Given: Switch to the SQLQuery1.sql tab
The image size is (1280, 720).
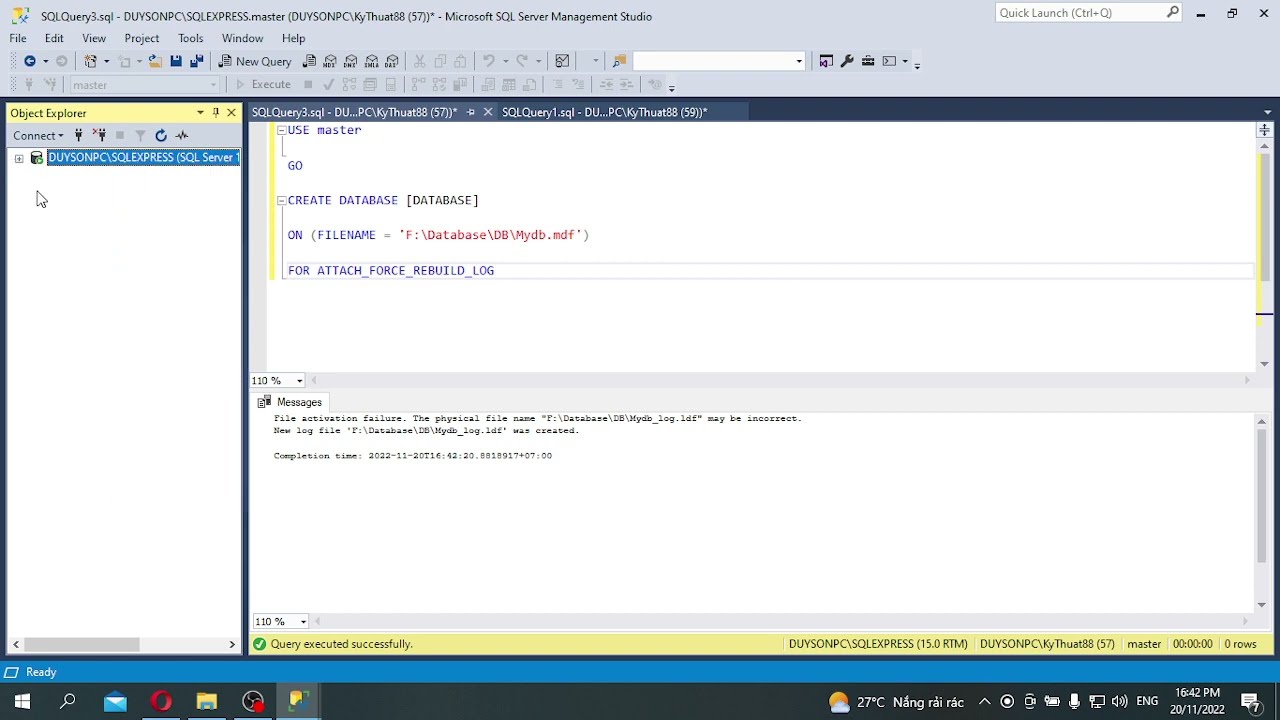Looking at the screenshot, I should coord(604,112).
